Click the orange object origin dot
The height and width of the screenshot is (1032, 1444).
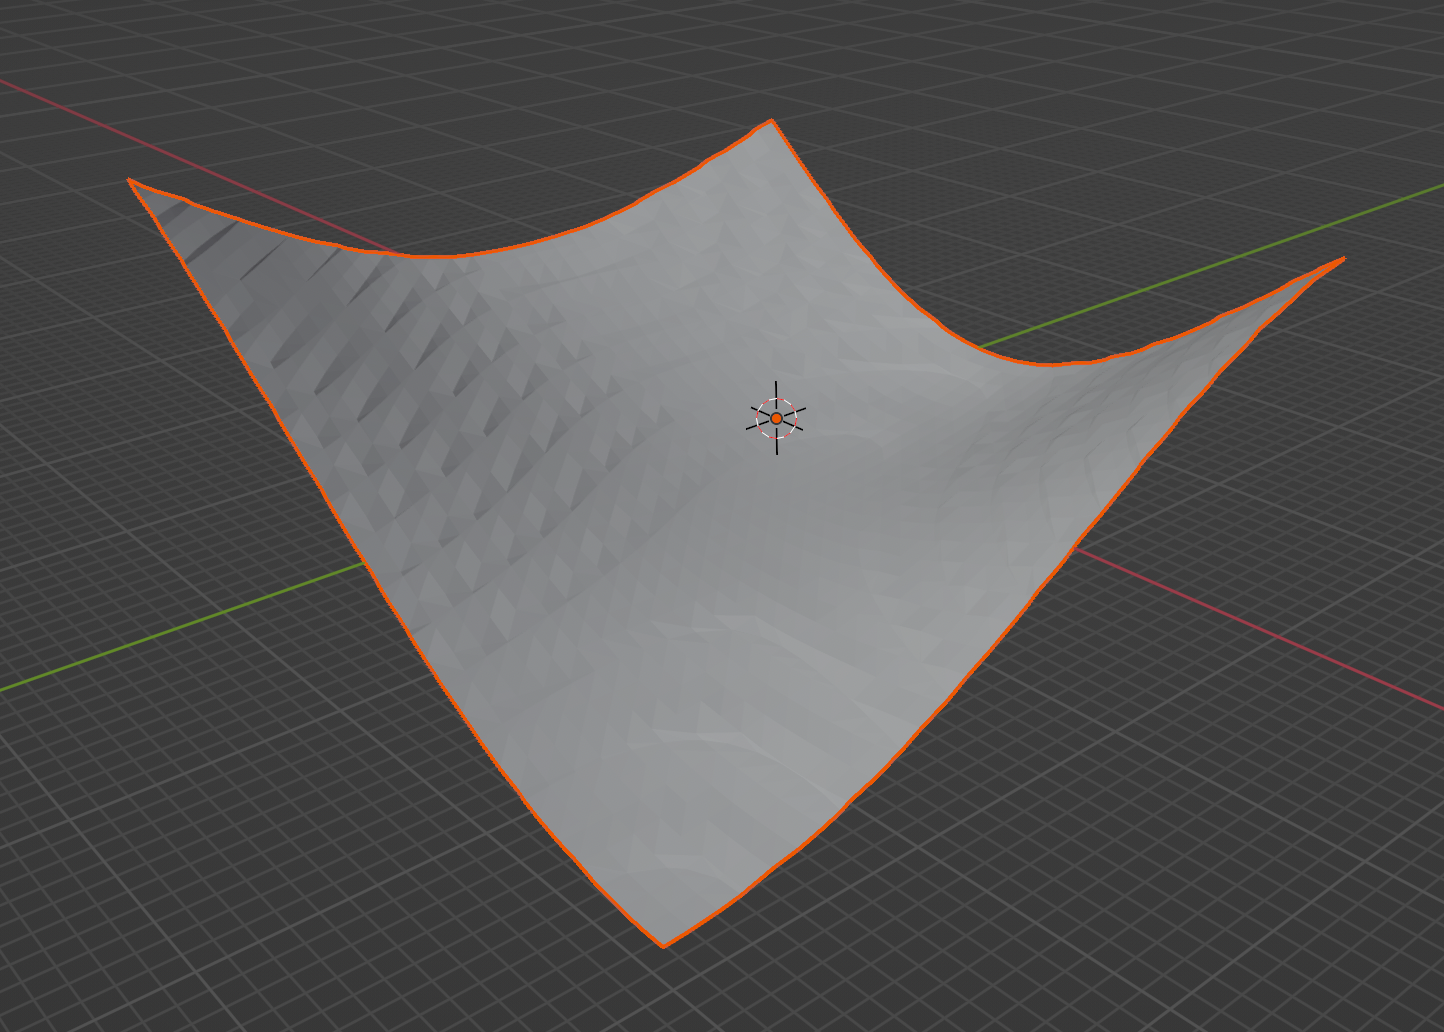[x=776, y=418]
